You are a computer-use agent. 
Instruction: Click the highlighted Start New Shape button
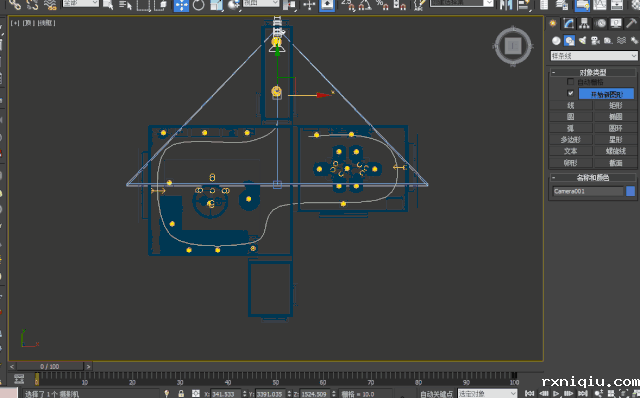(x=606, y=94)
